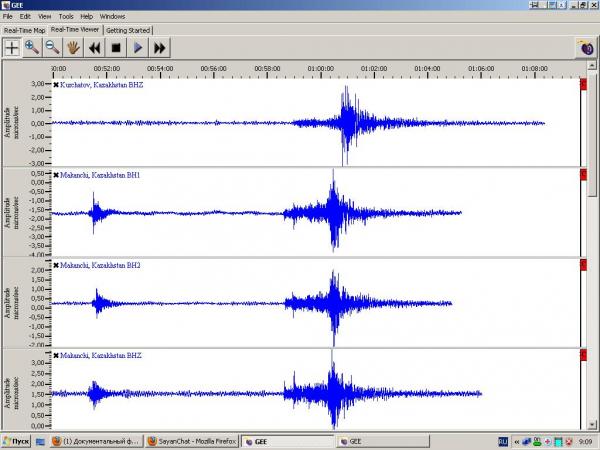Click the scrollbar up arrow
Image resolution: width=600 pixels, height=450 pixels.
[x=592, y=65]
